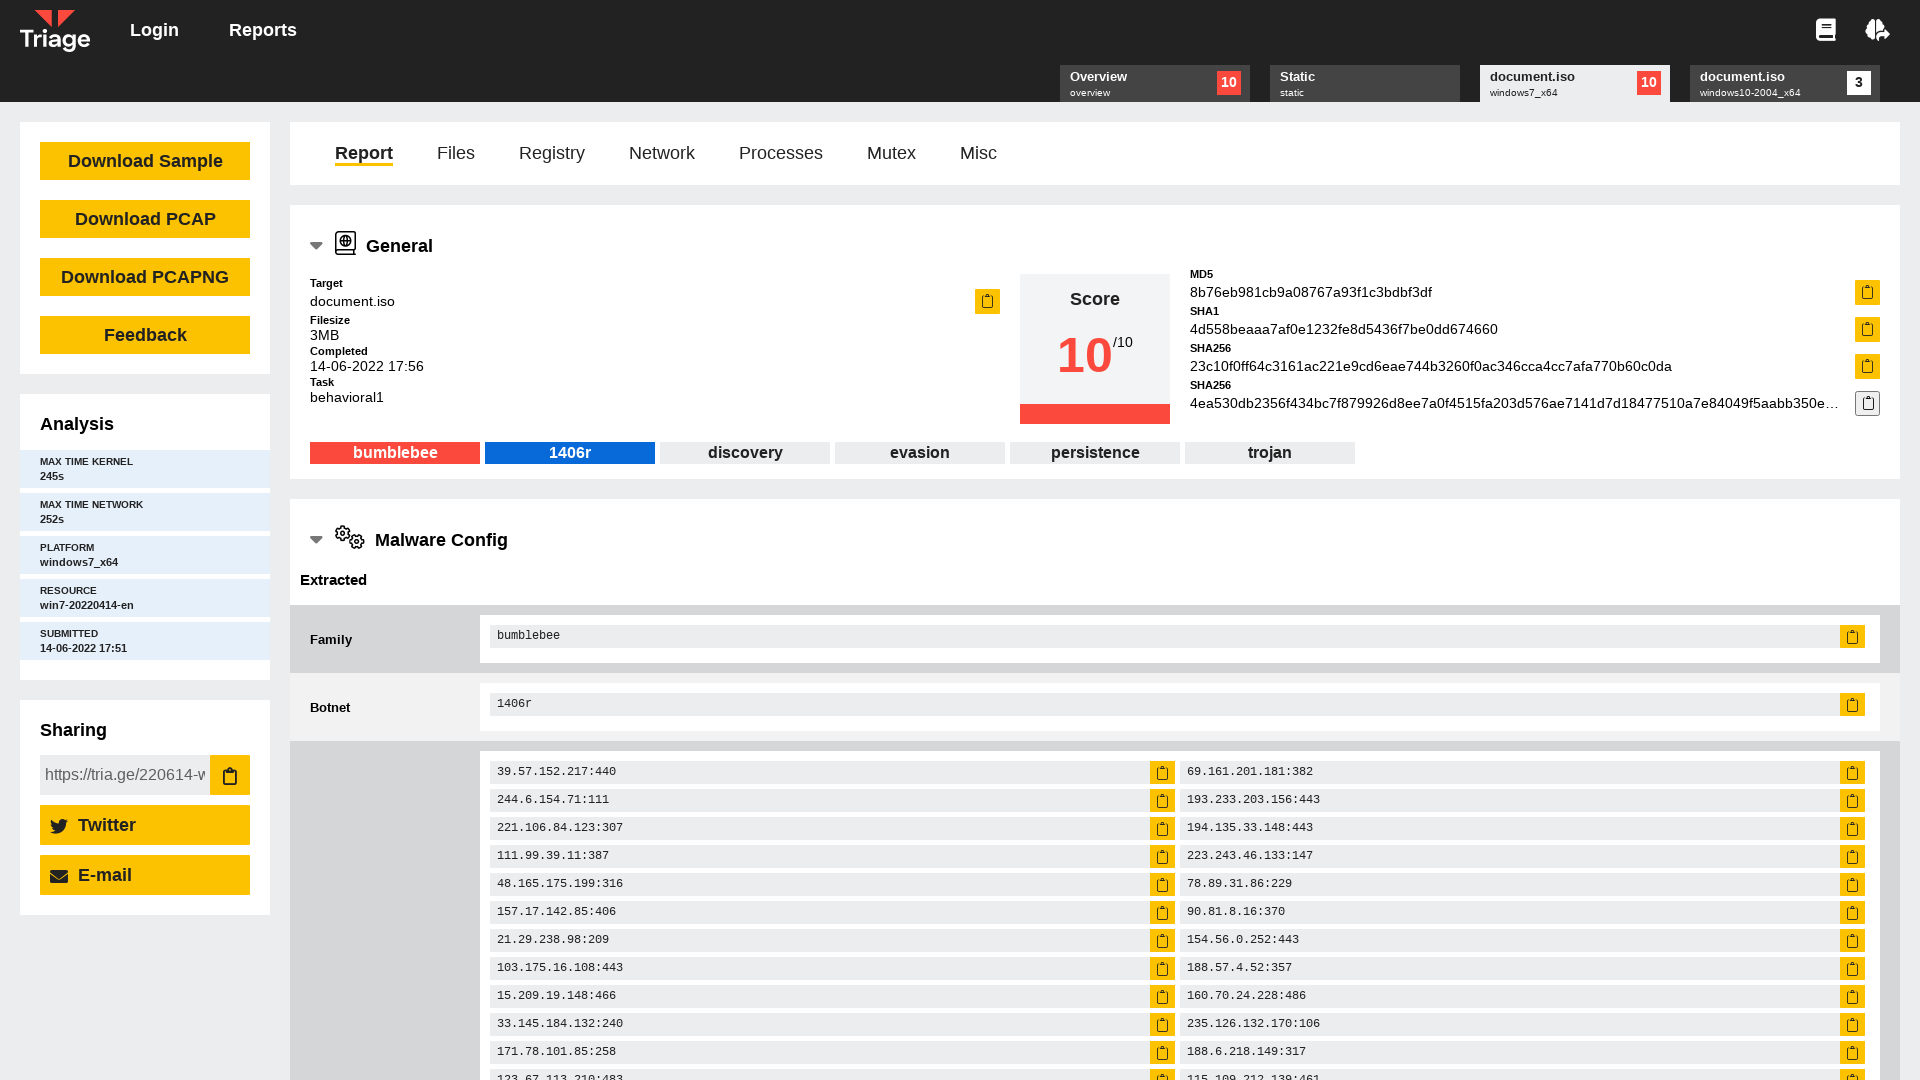Copy SHA256 hash starting 4ea530db2356
1920x1080 pixels.
click(x=1867, y=403)
